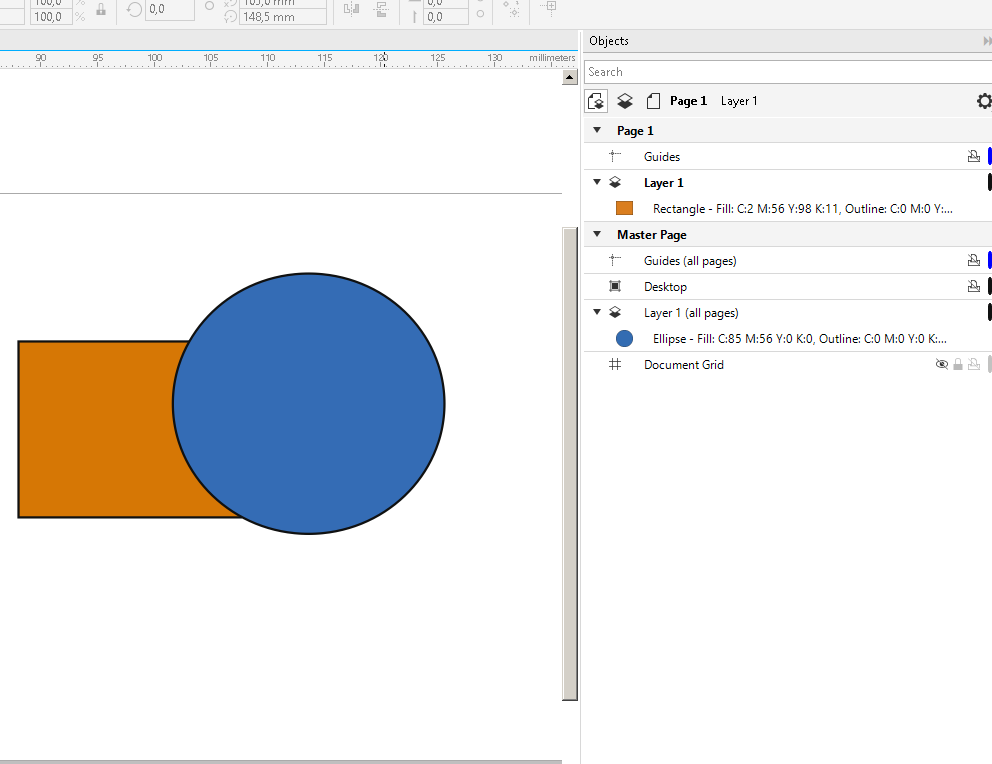The height and width of the screenshot is (764, 992).
Task: Click the page icon beside Page 1 label
Action: click(653, 101)
